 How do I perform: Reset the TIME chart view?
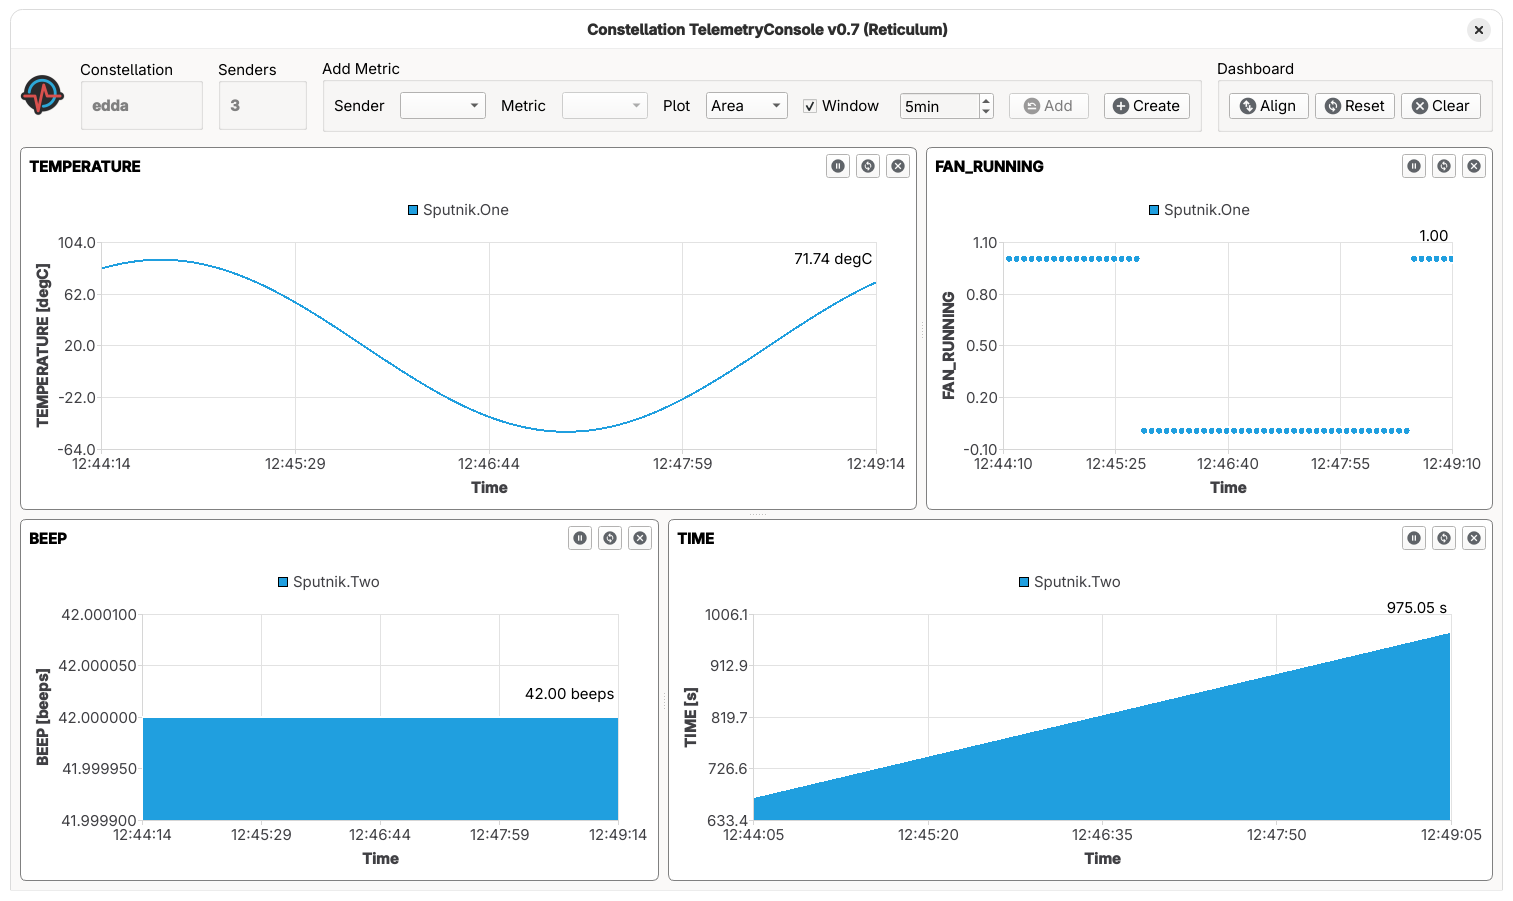pos(1443,538)
